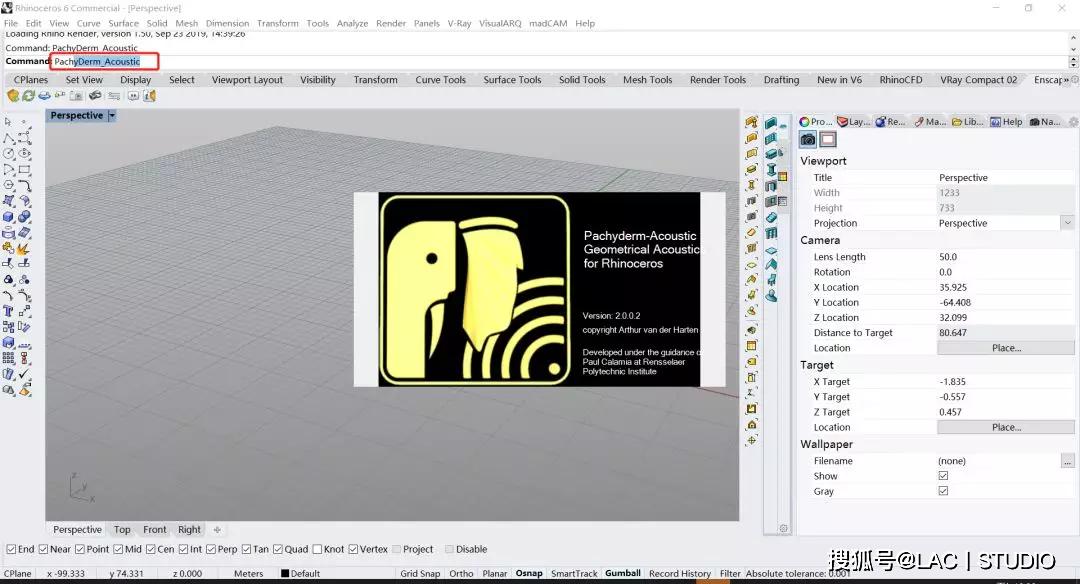This screenshot has height=584, width=1080.
Task: Select the Box solid tool icon
Action: [8, 217]
